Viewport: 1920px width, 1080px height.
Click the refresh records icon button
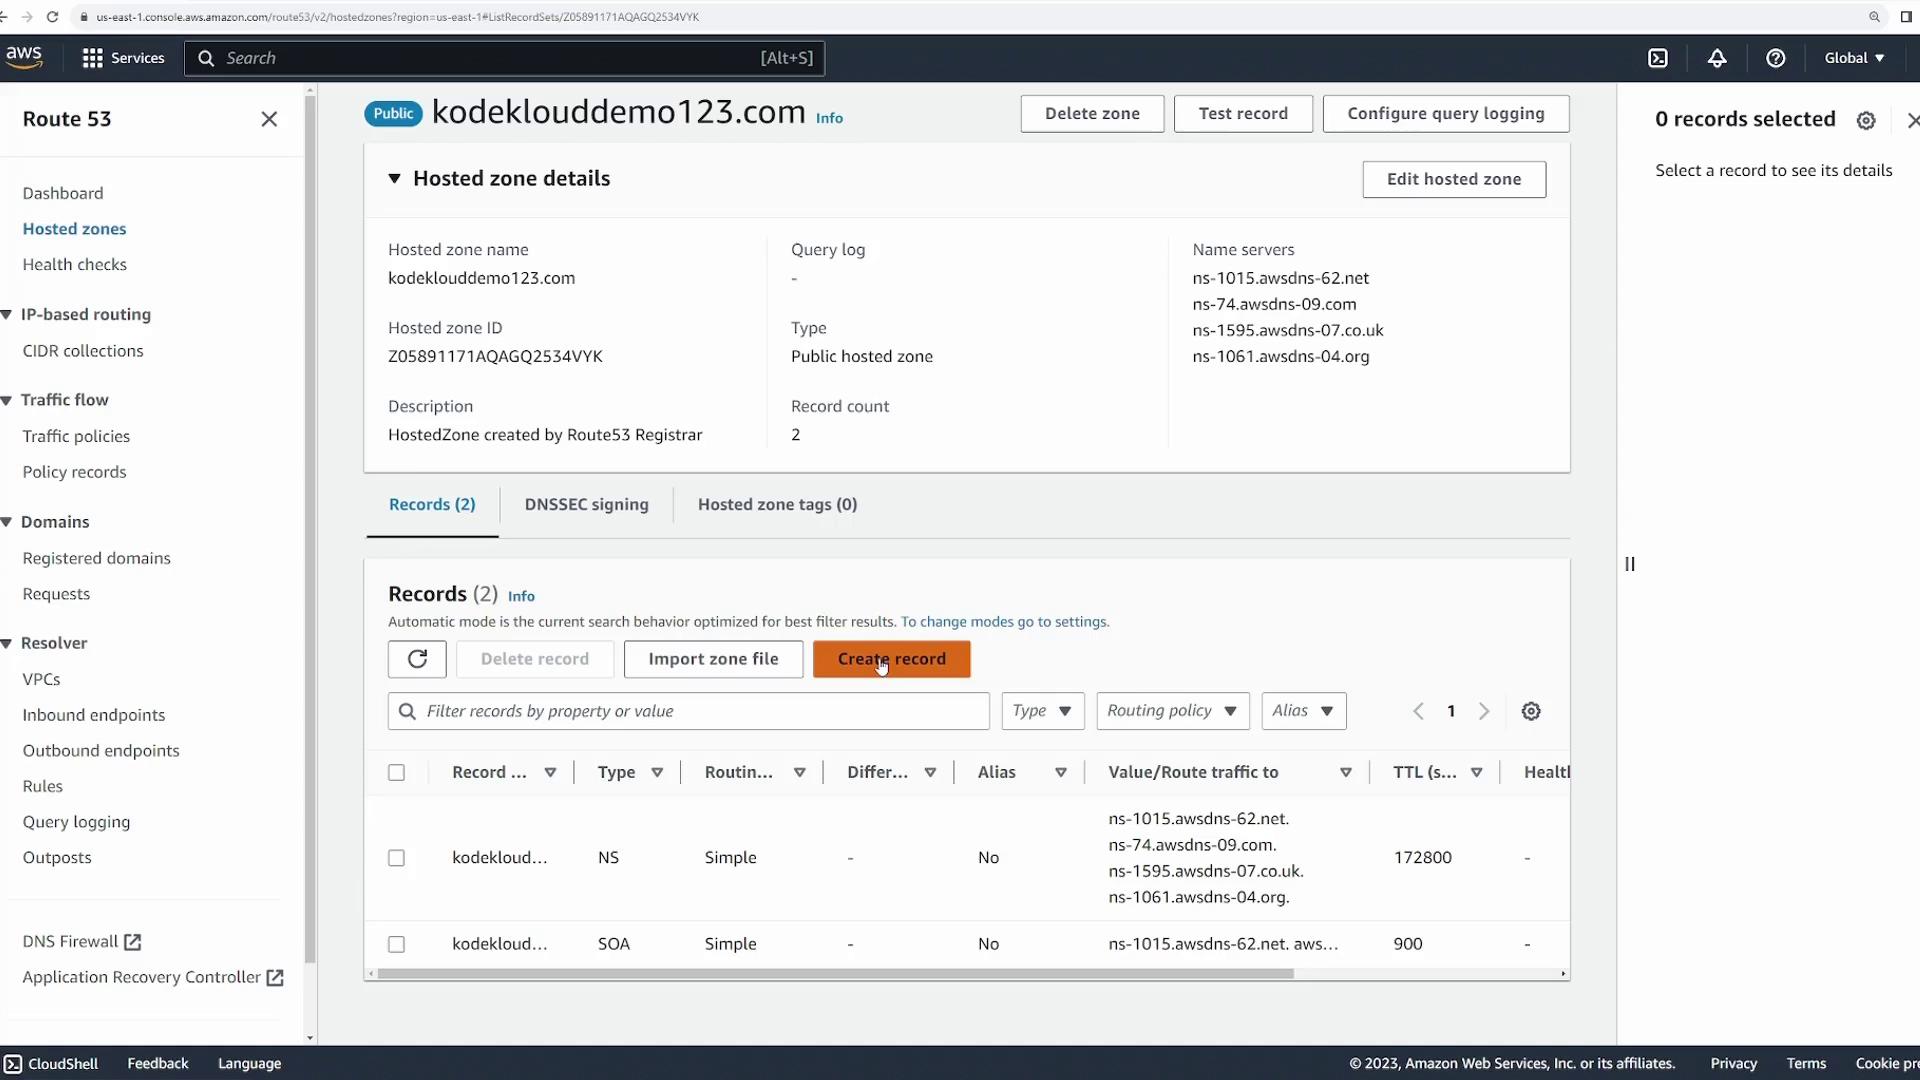(x=417, y=659)
